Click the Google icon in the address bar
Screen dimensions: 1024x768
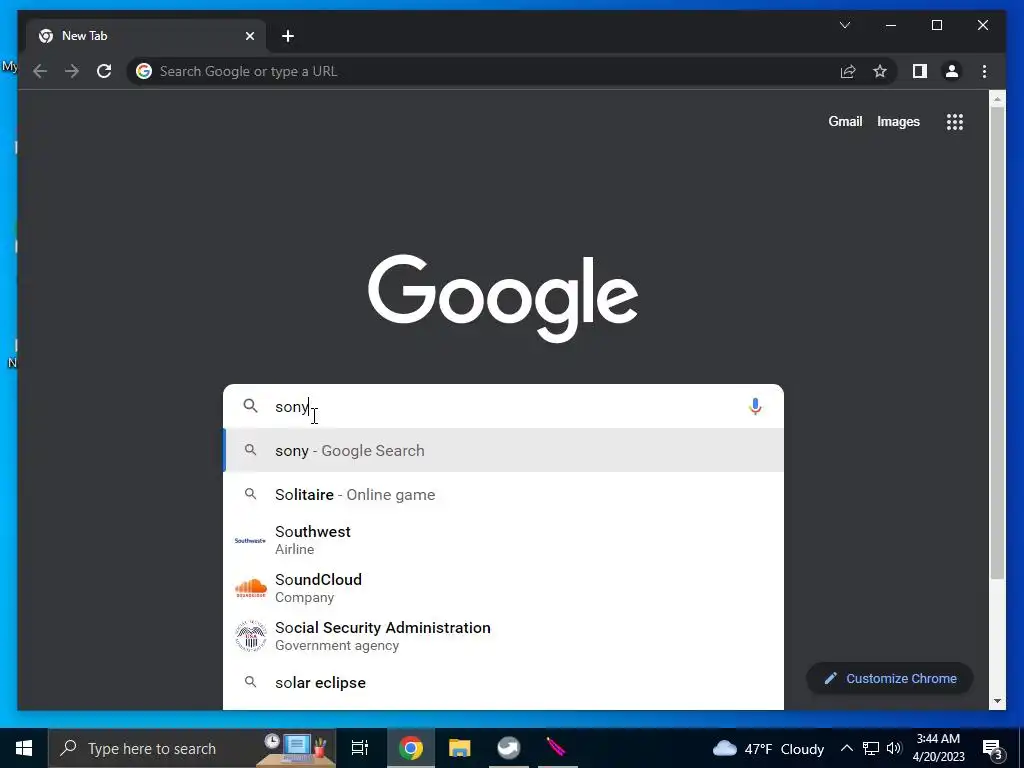[x=144, y=71]
